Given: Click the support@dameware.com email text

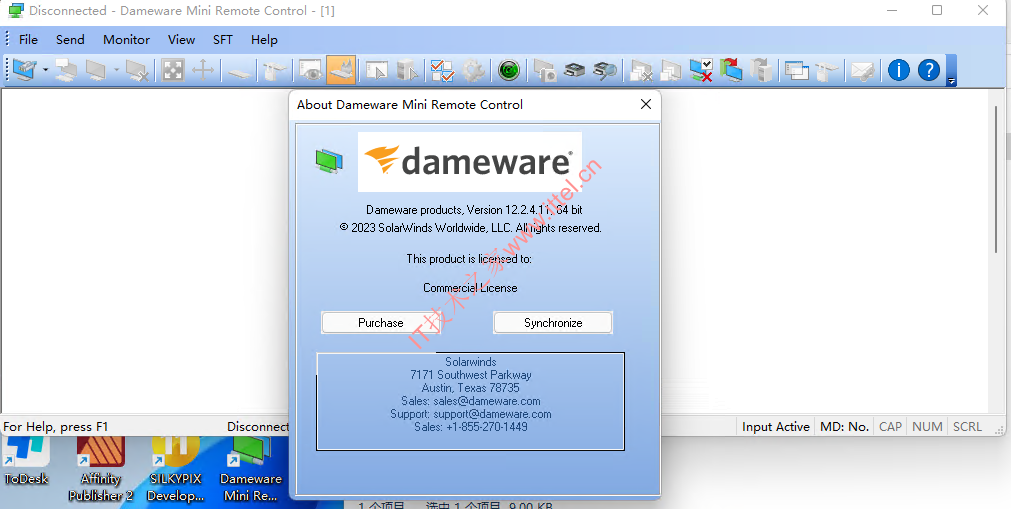Looking at the screenshot, I should tap(493, 414).
